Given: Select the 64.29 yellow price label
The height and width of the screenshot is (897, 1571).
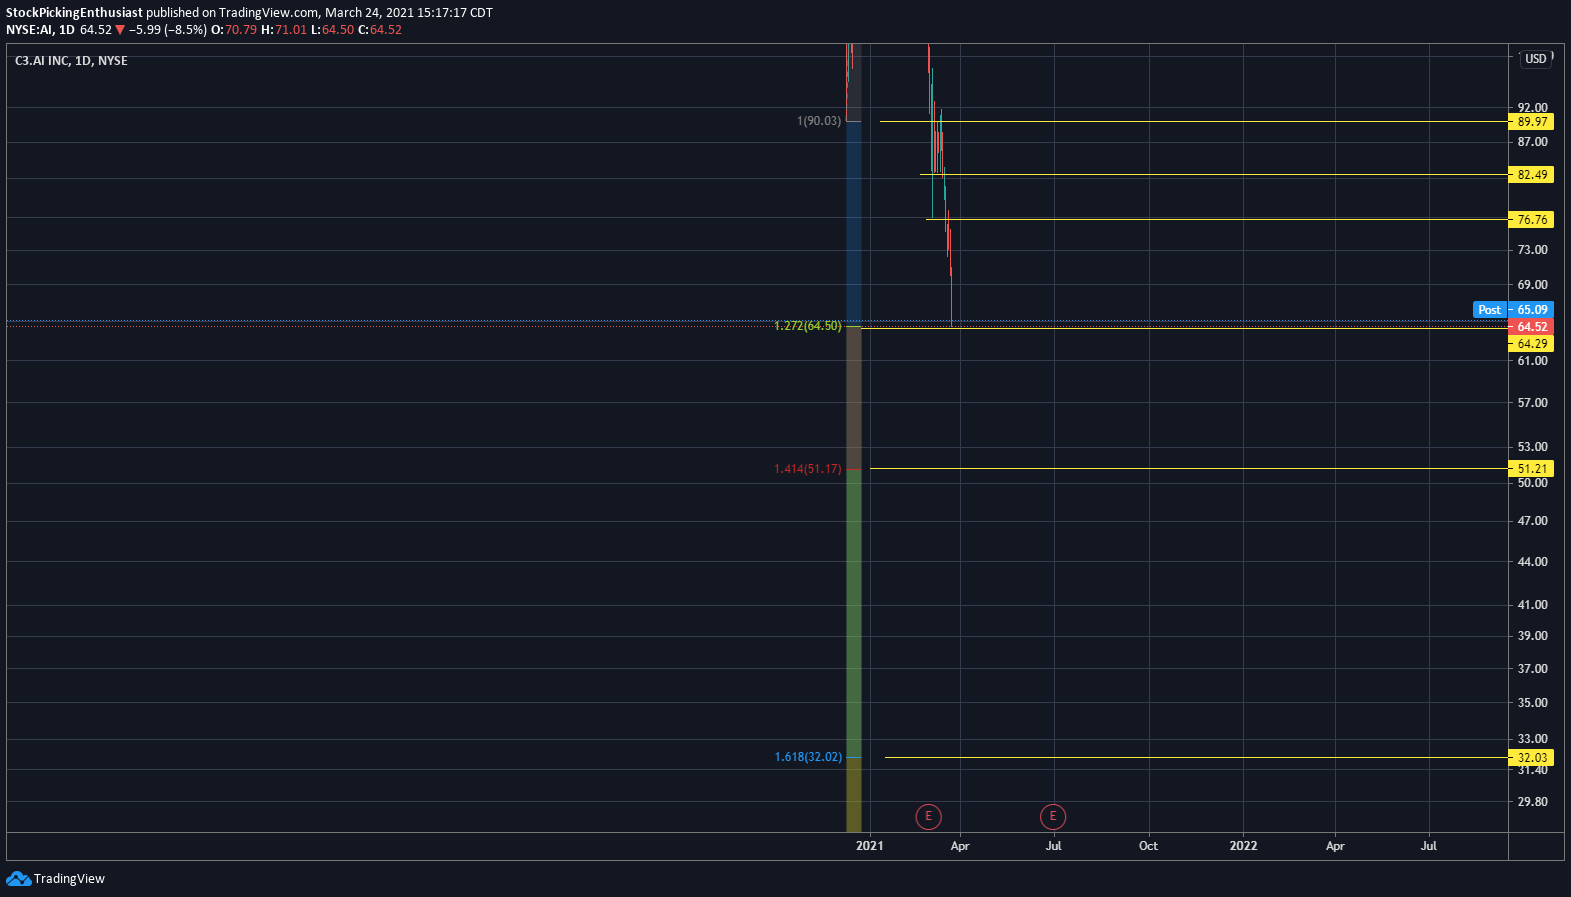Looking at the screenshot, I should coord(1531,344).
